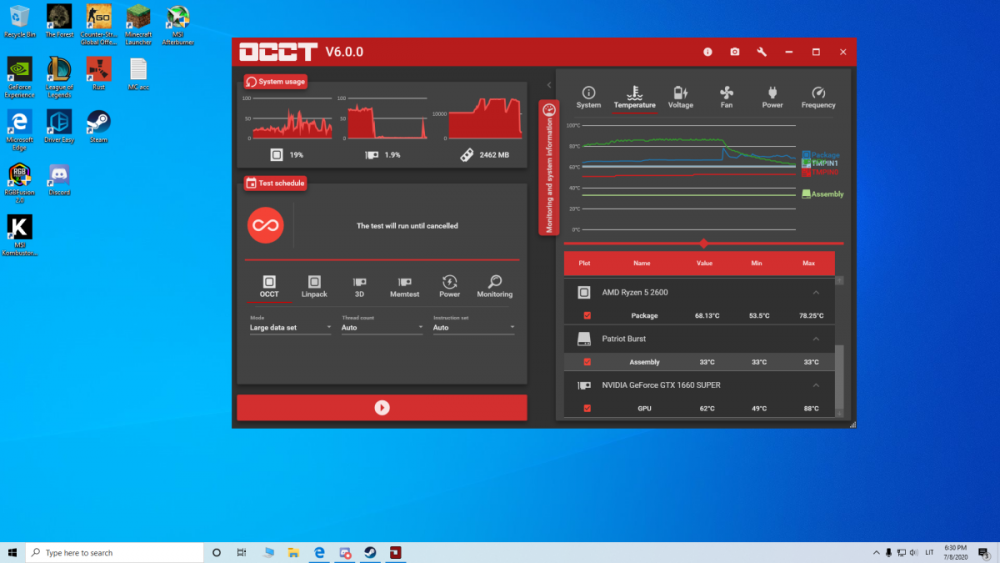Open the notification center icon

coord(984,553)
